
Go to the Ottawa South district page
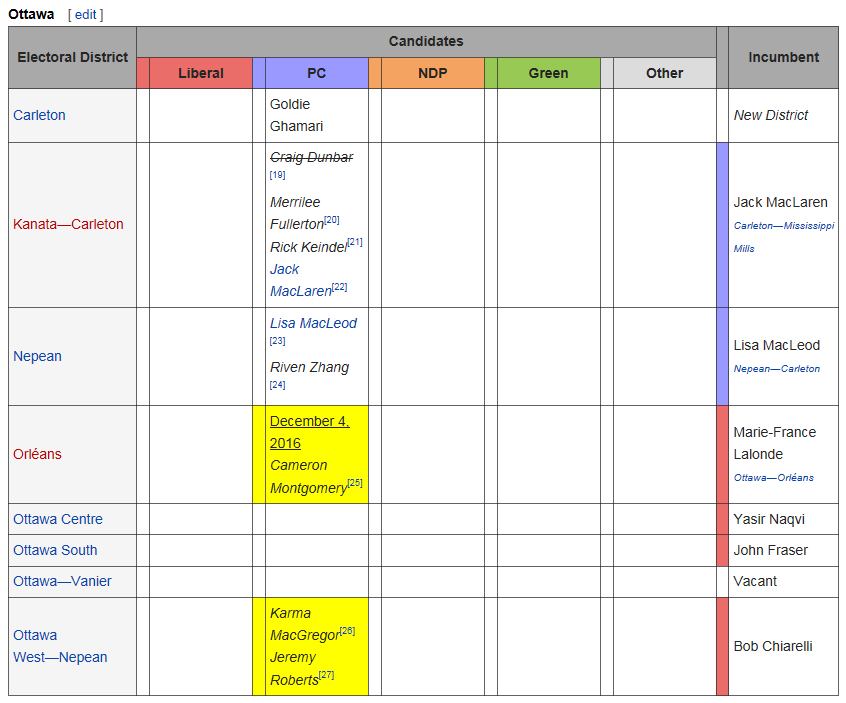point(55,550)
